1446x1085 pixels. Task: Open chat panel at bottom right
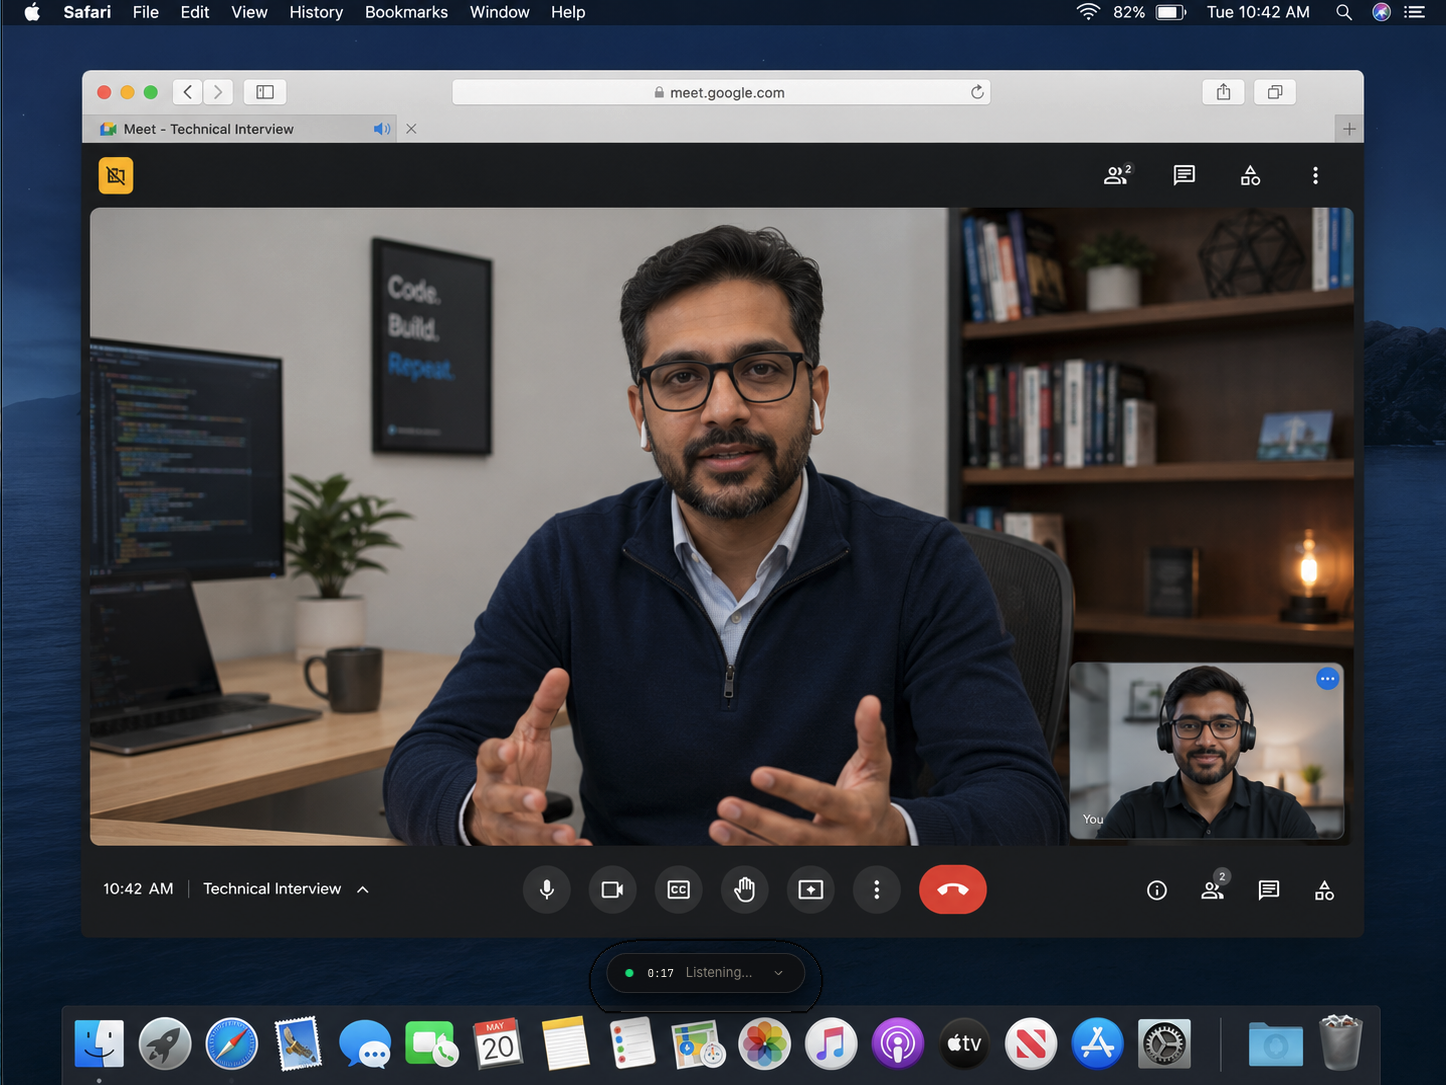point(1269,890)
